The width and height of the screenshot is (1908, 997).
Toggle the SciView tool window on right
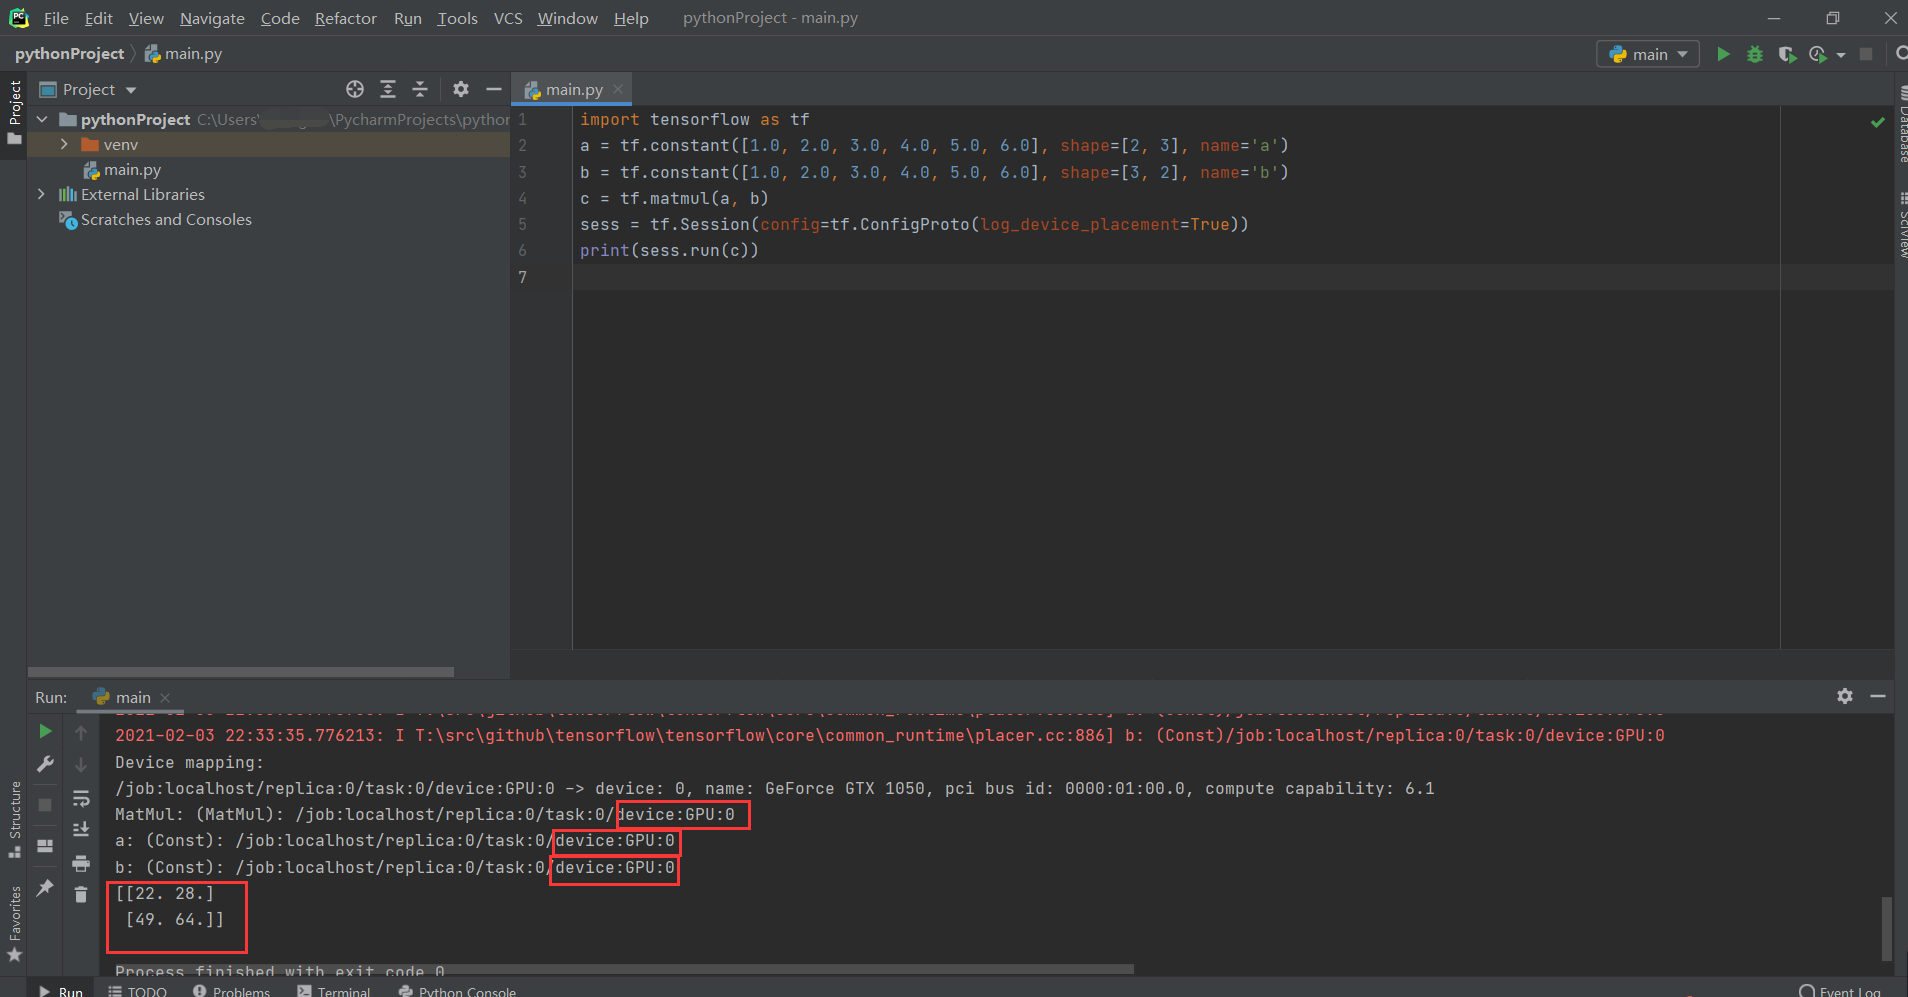1901,225
